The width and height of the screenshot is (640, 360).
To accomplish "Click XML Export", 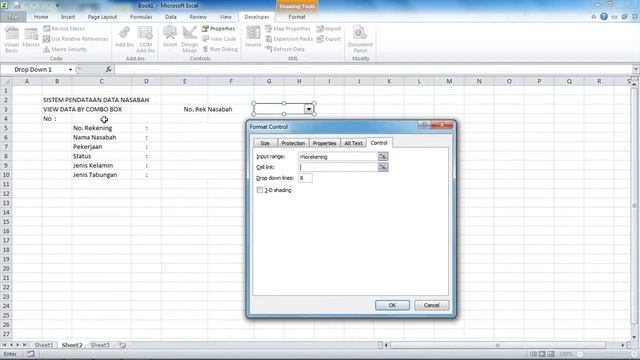I will [329, 39].
